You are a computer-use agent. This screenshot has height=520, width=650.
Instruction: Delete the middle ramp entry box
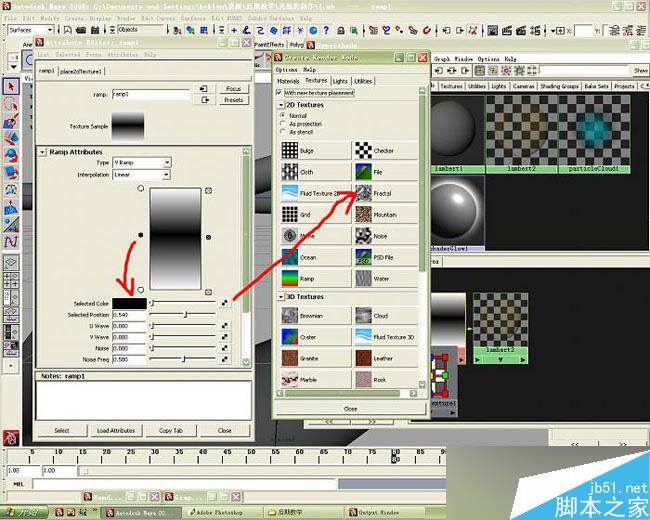[x=209, y=237]
